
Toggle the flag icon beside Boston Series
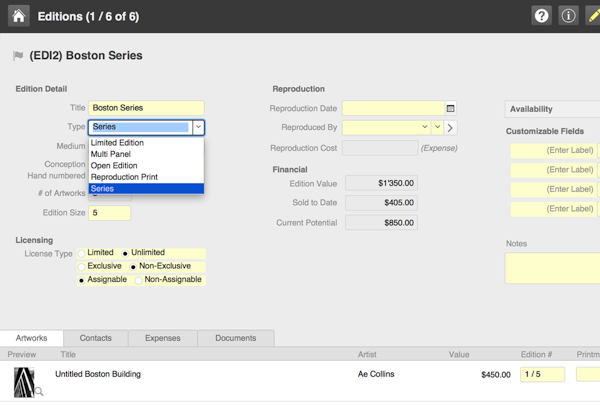pyautogui.click(x=18, y=56)
